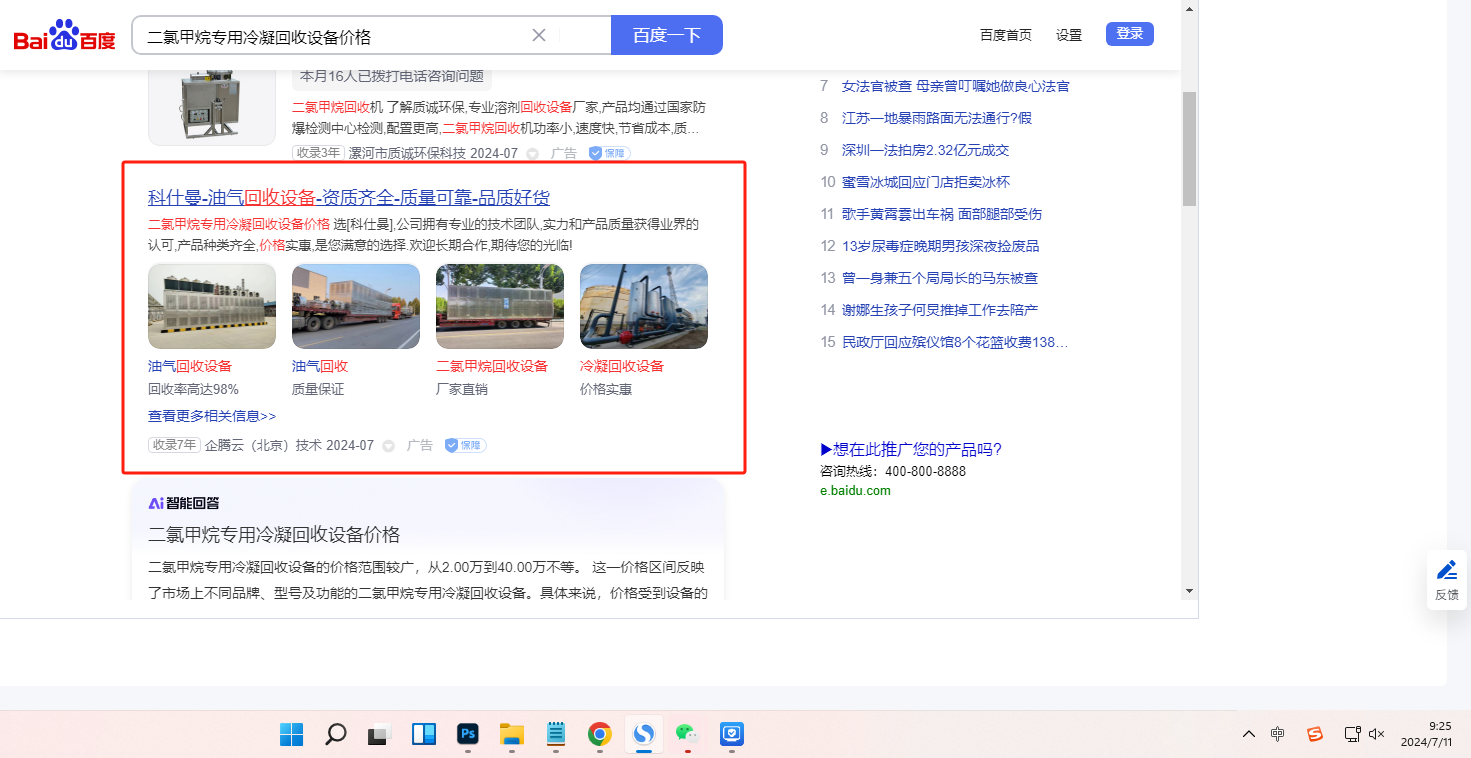Expand hidden system tray icons chevron
Image resolution: width=1471 pixels, height=758 pixels.
[x=1248, y=734]
